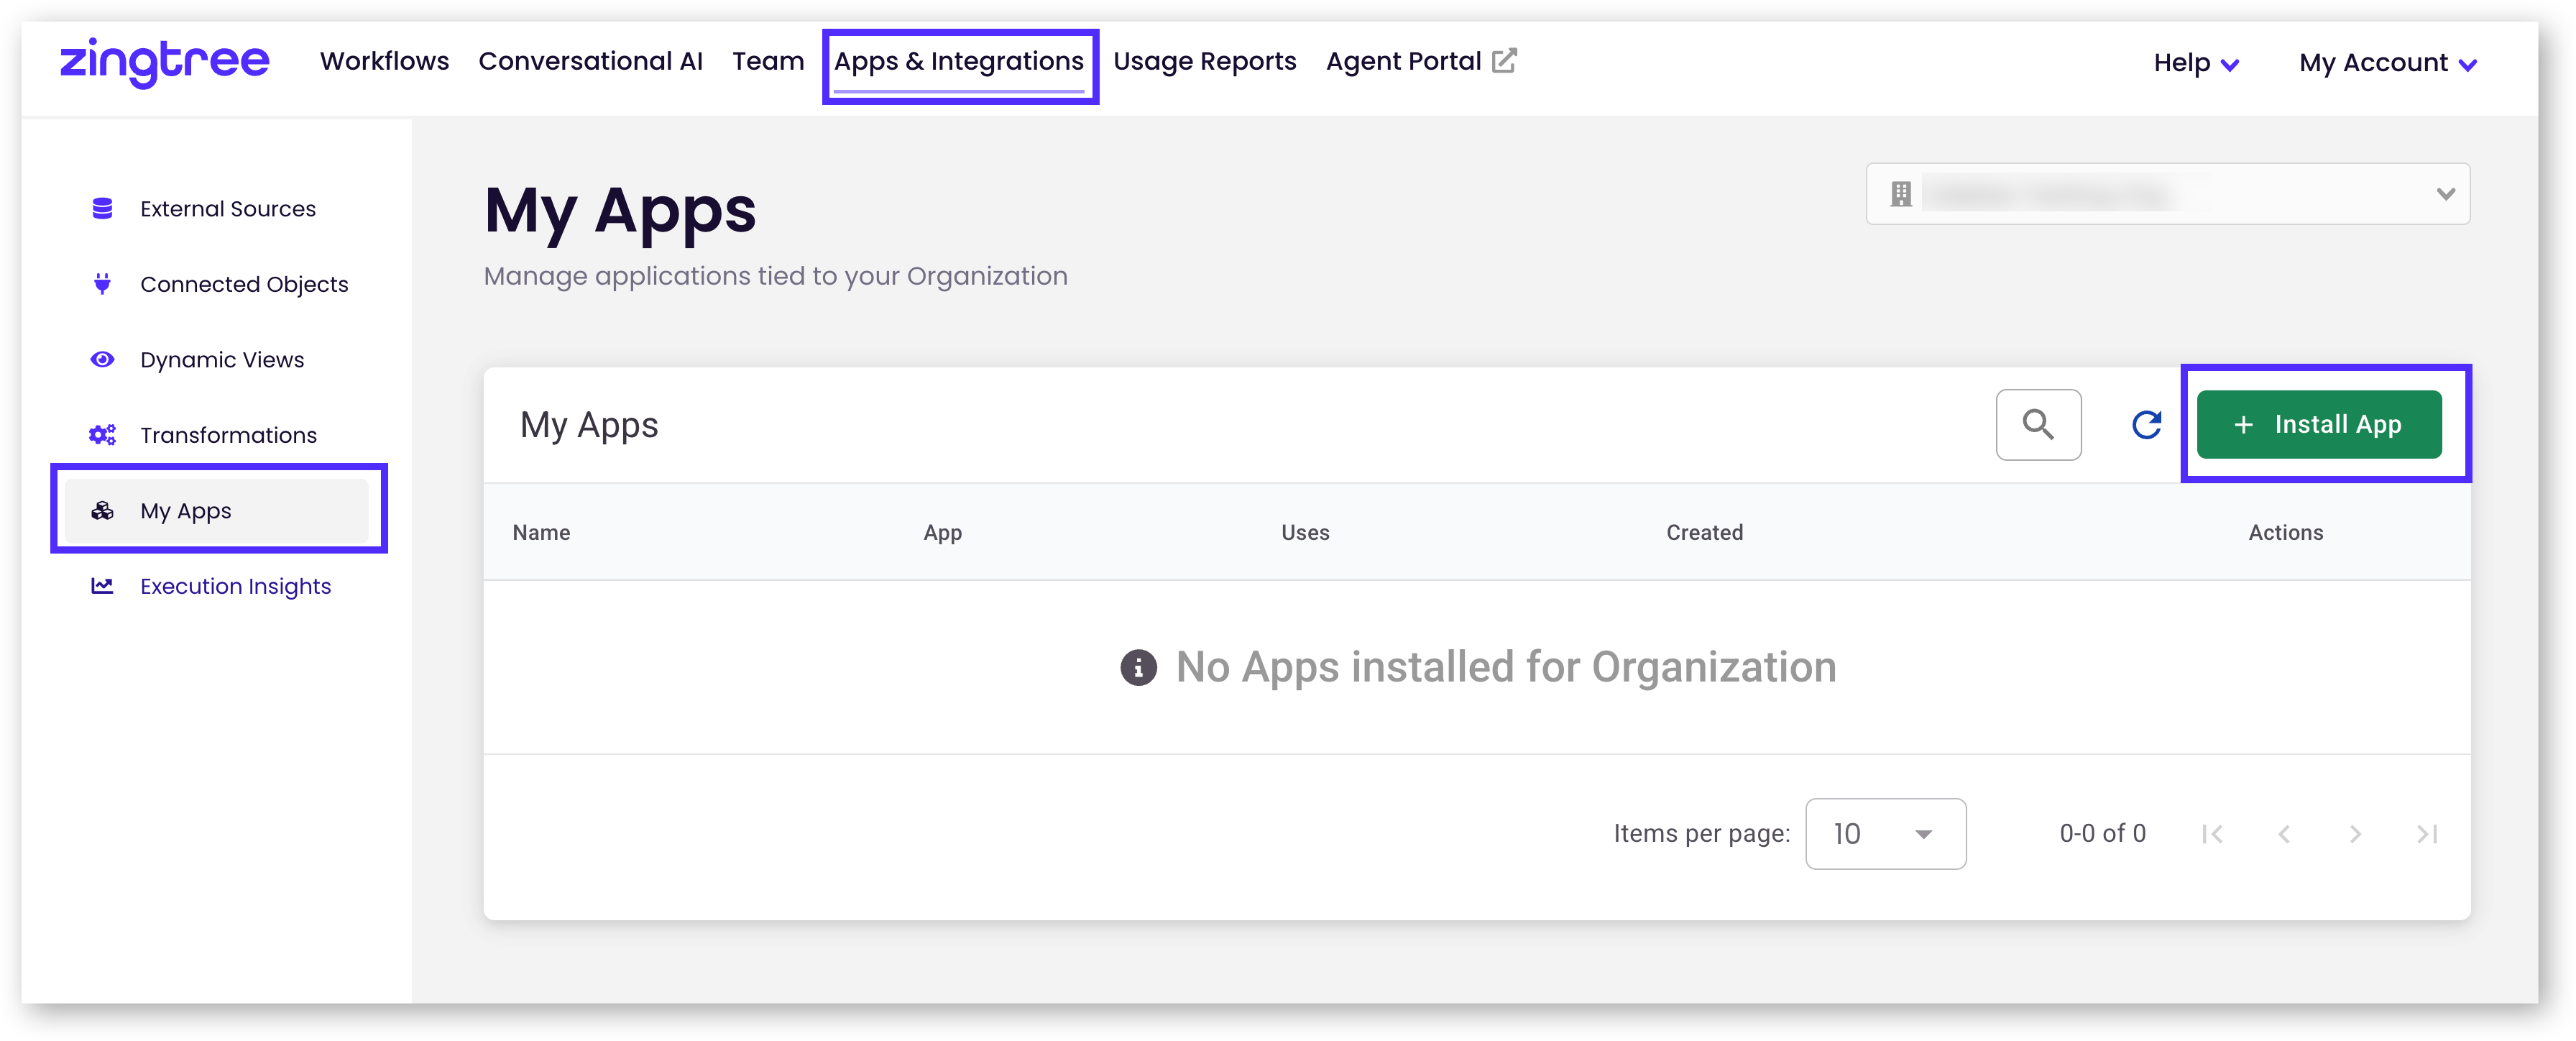This screenshot has height=1041, width=2576.
Task: Click the Execution Insights chart icon
Action: (x=102, y=586)
